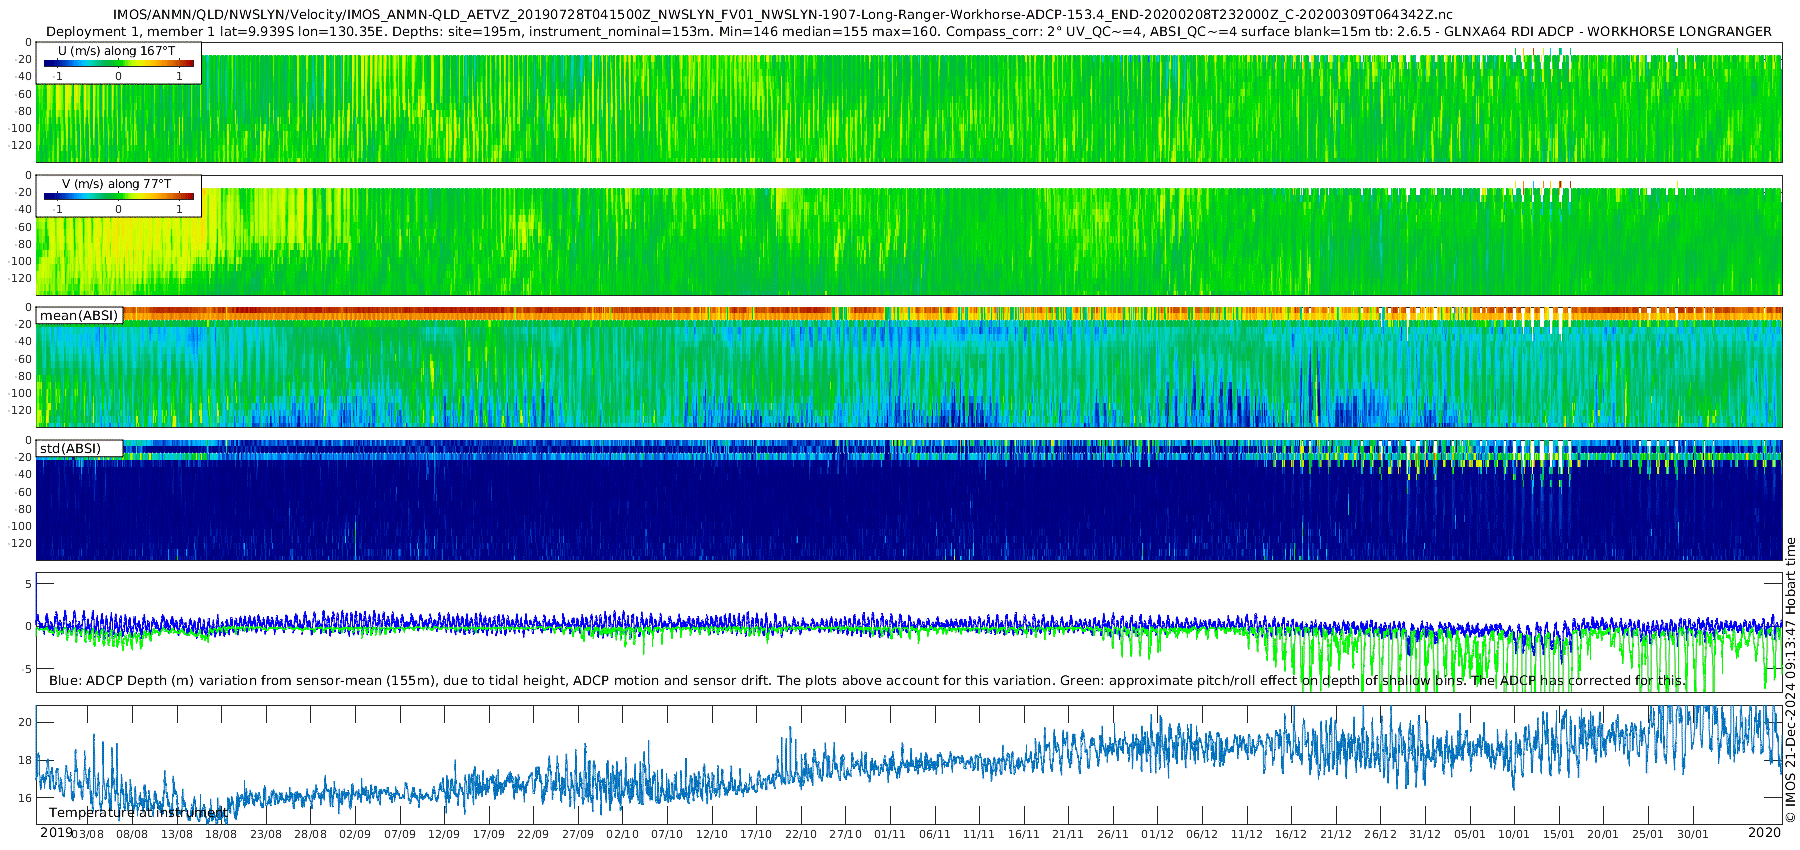This screenshot has height=850, width=1800.
Task: Click the '17/09' date tick label
Action: (489, 834)
